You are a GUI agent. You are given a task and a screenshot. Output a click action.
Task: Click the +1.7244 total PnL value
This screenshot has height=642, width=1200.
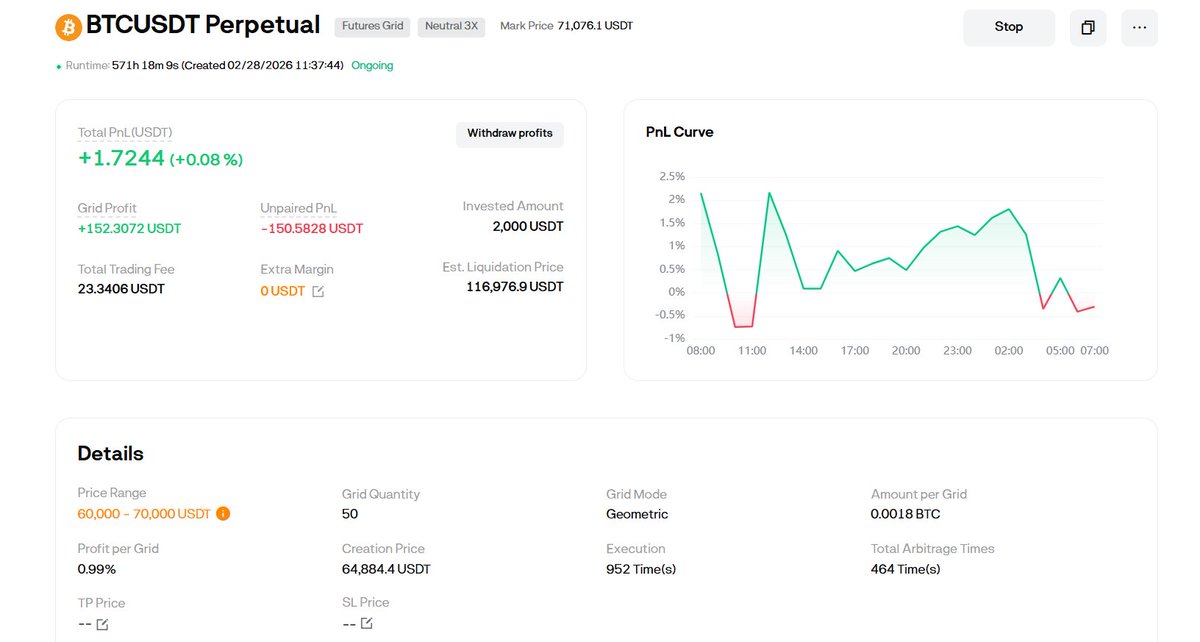[x=121, y=157]
